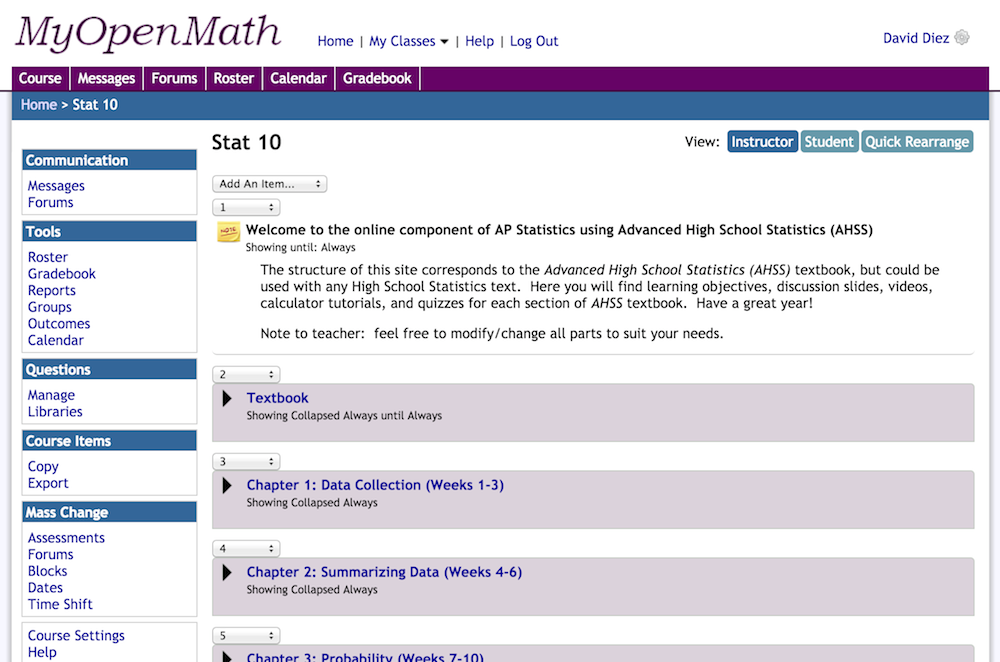Click the Stat 10 page heading
Screen dimensions: 1000x662
click(246, 142)
